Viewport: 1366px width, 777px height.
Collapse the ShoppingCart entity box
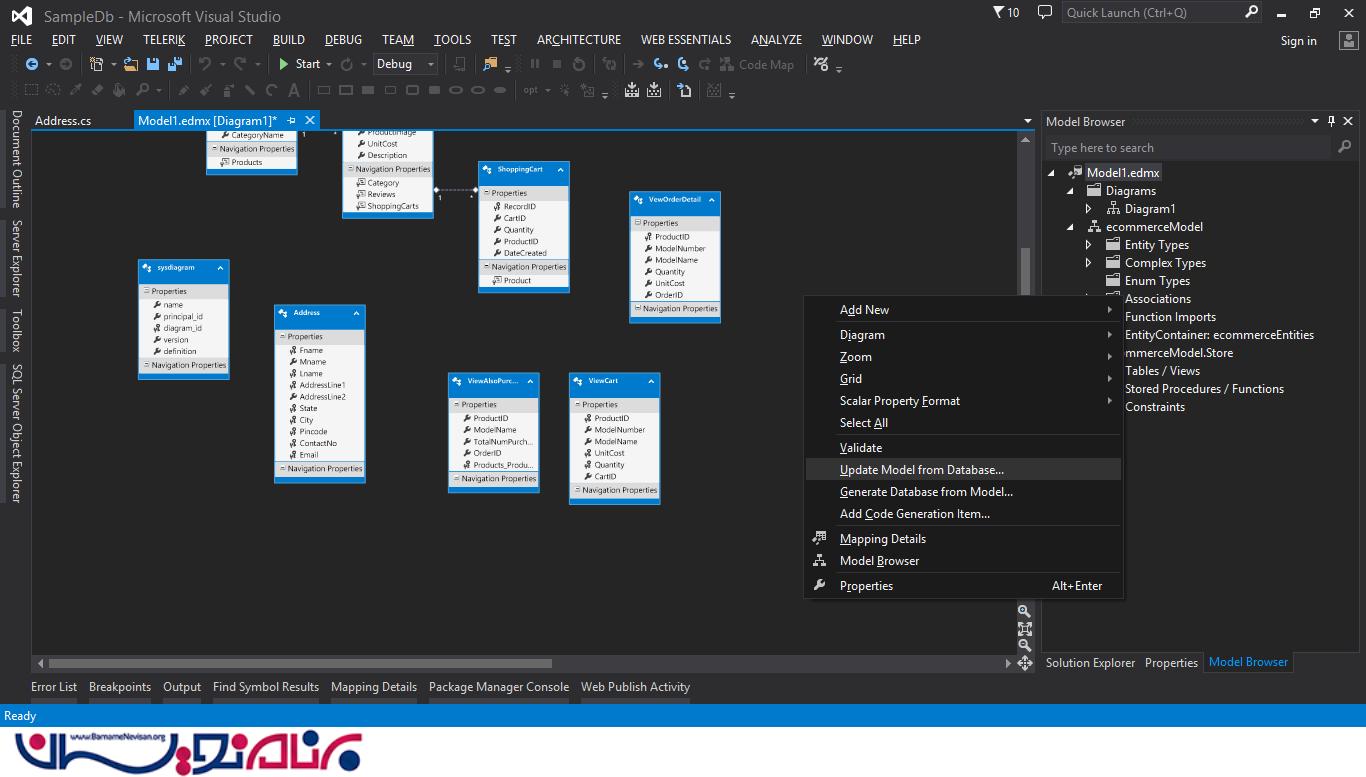560,170
